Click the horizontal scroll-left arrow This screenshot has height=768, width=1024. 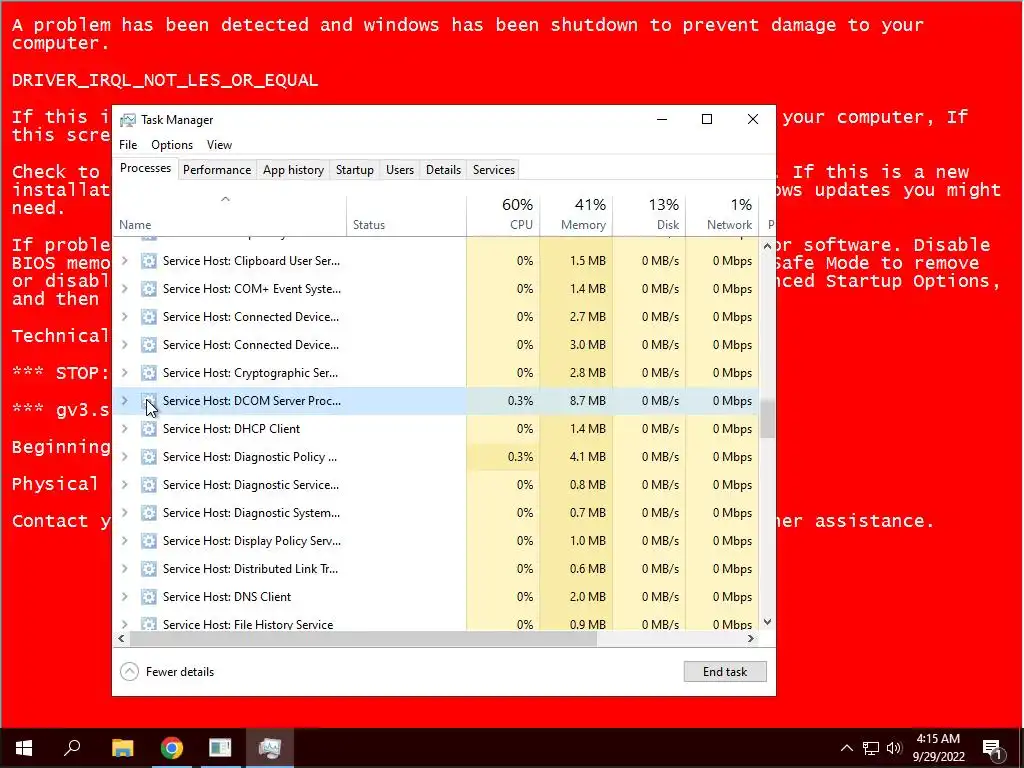pyautogui.click(x=121, y=639)
